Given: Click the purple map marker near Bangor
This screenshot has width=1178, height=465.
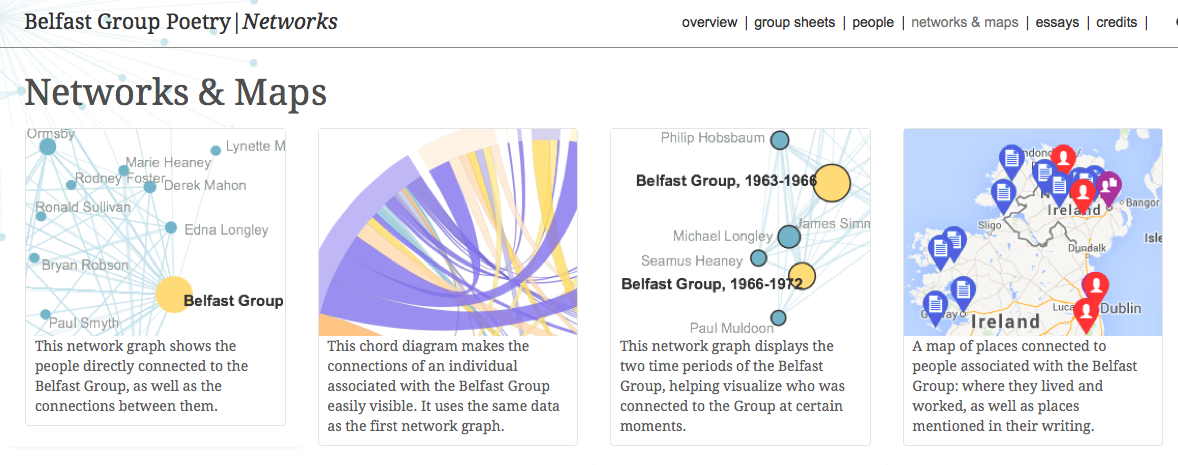Looking at the screenshot, I should tap(1109, 186).
